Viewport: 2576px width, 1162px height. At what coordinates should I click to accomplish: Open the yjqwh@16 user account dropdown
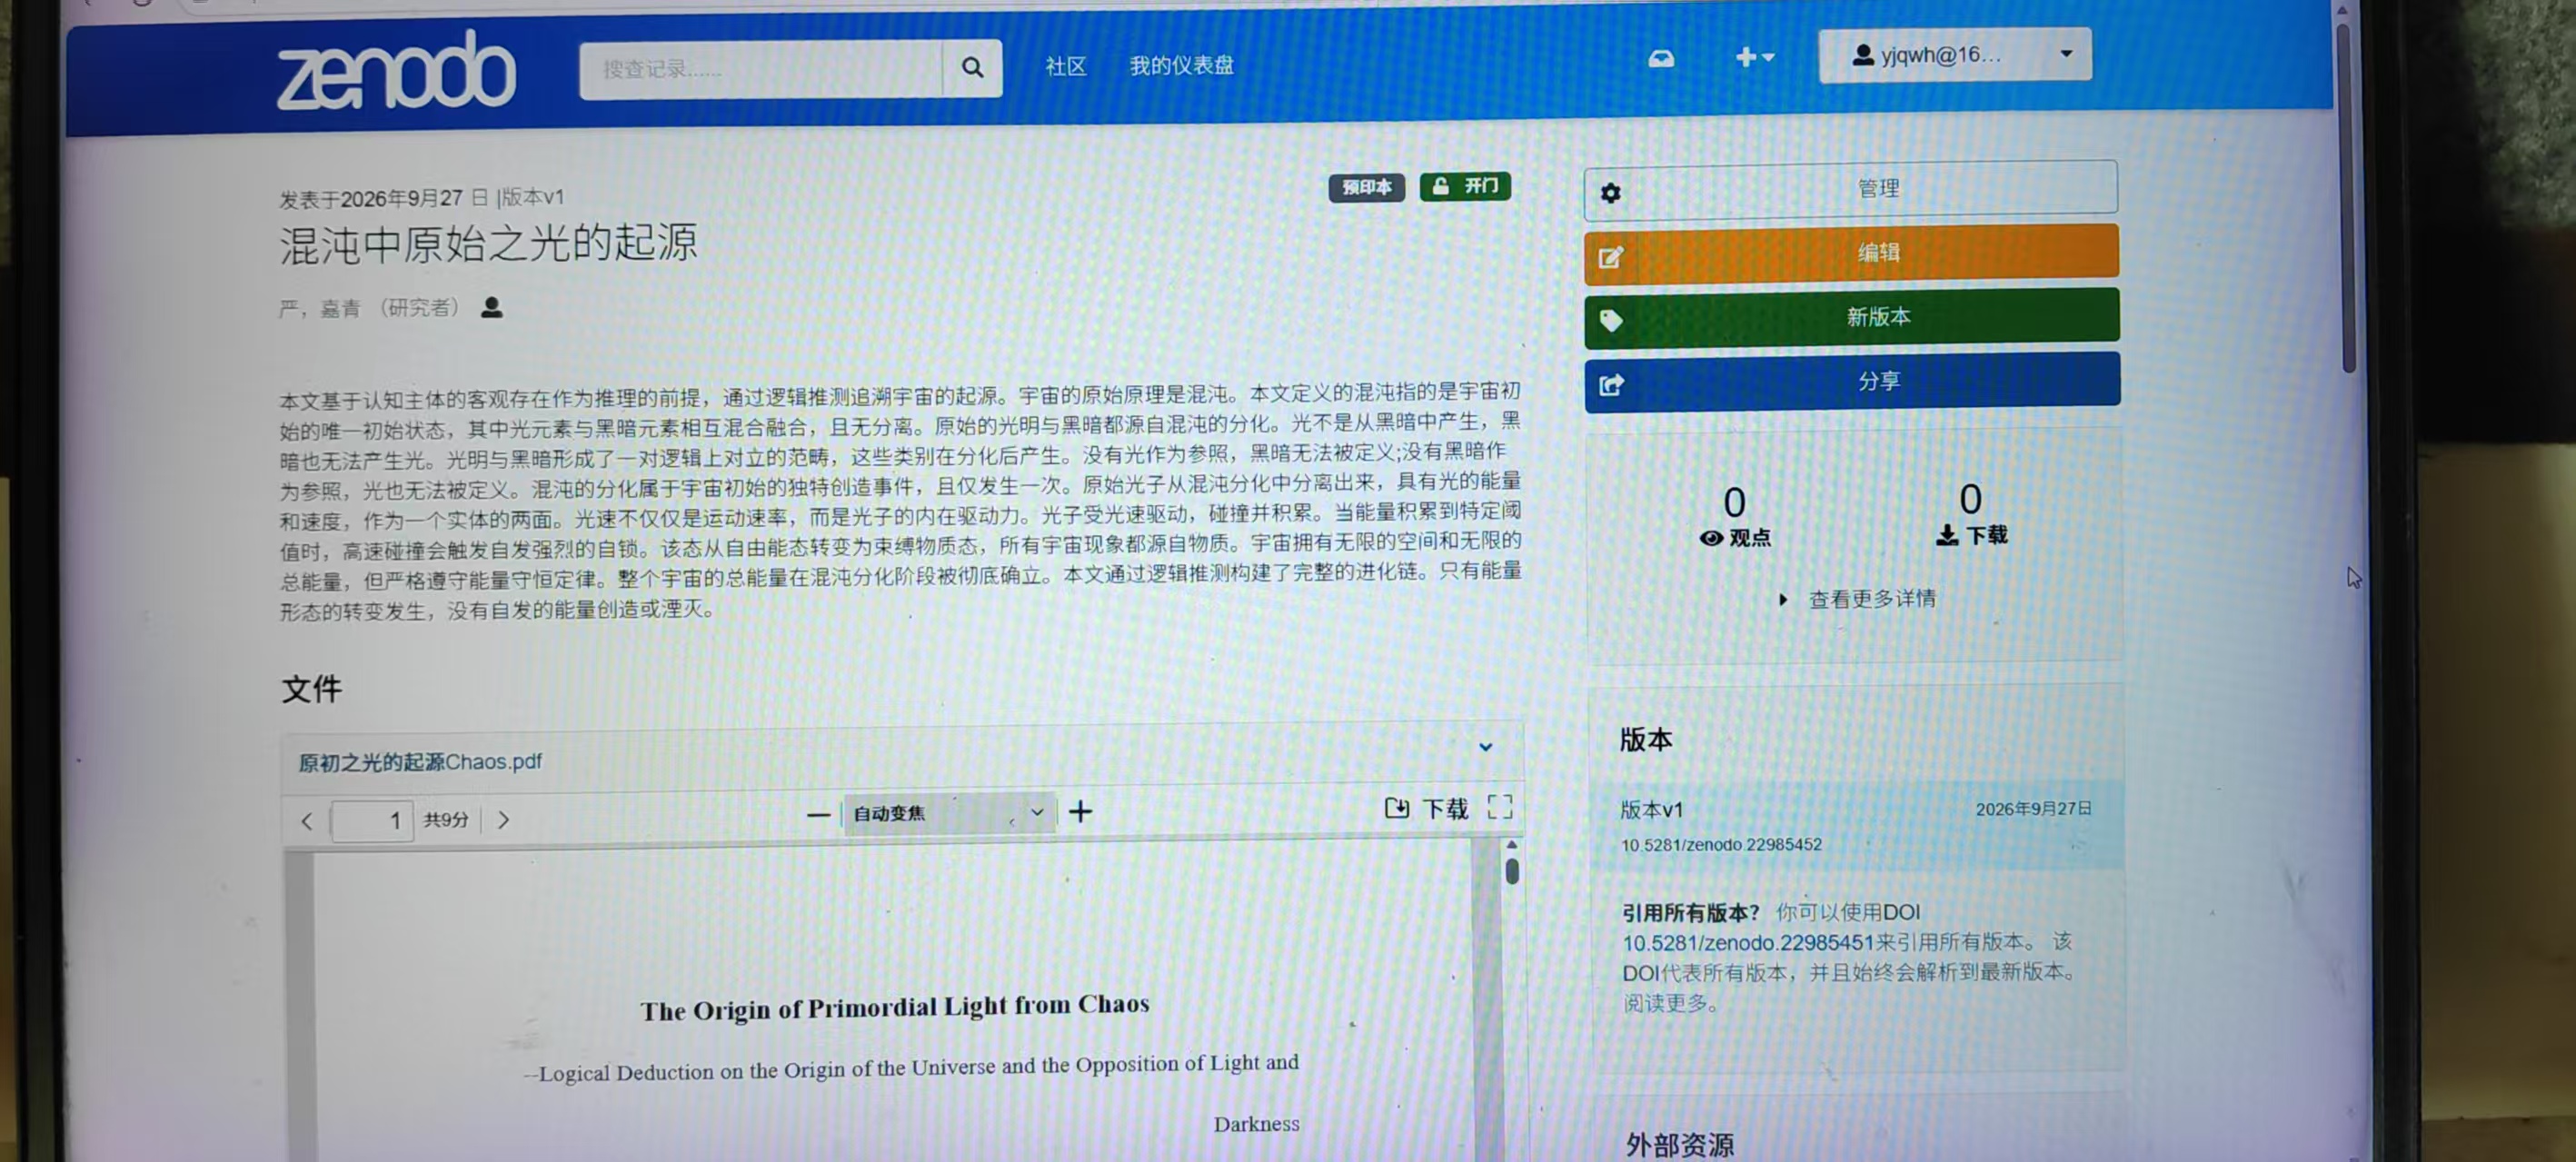(1954, 55)
